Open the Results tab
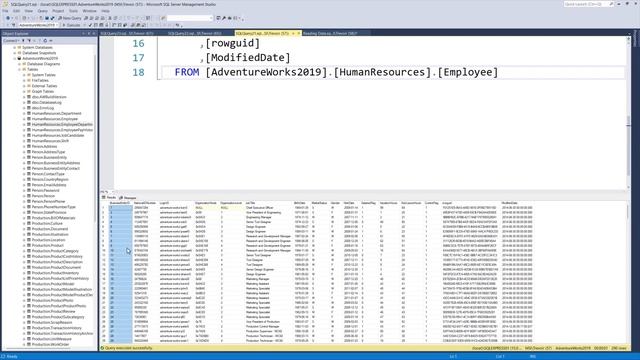 click(109, 198)
